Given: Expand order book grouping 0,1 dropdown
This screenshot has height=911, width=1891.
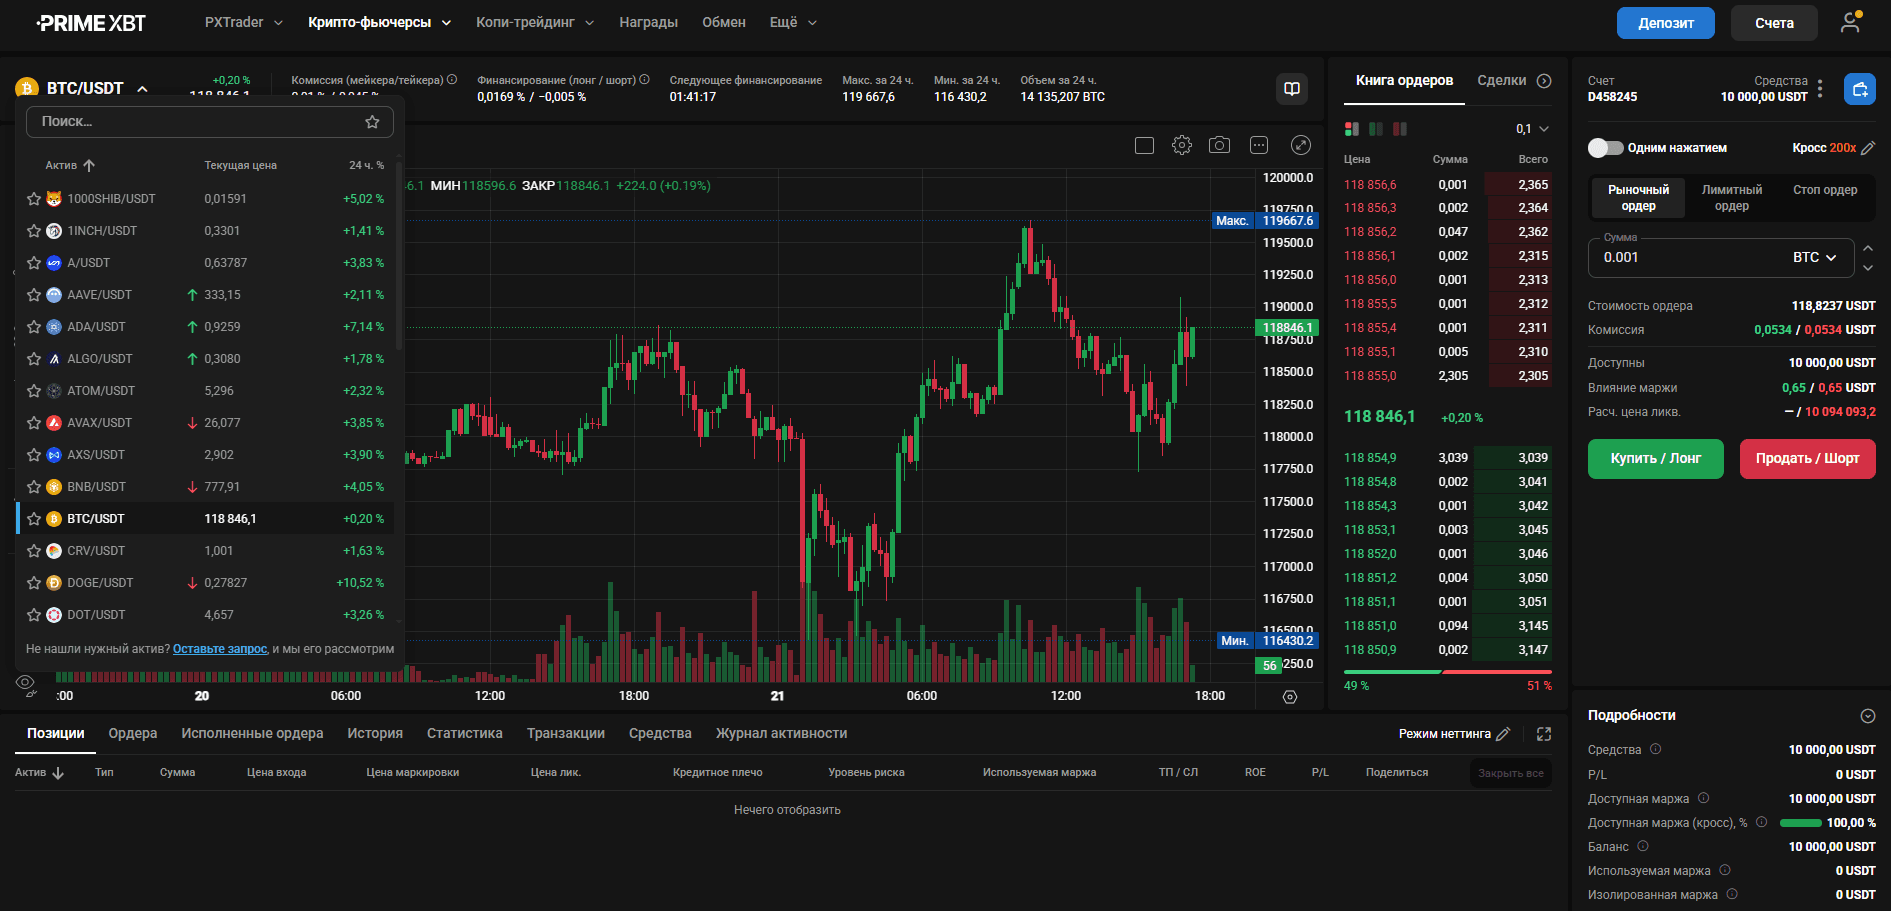Looking at the screenshot, I should (1532, 129).
